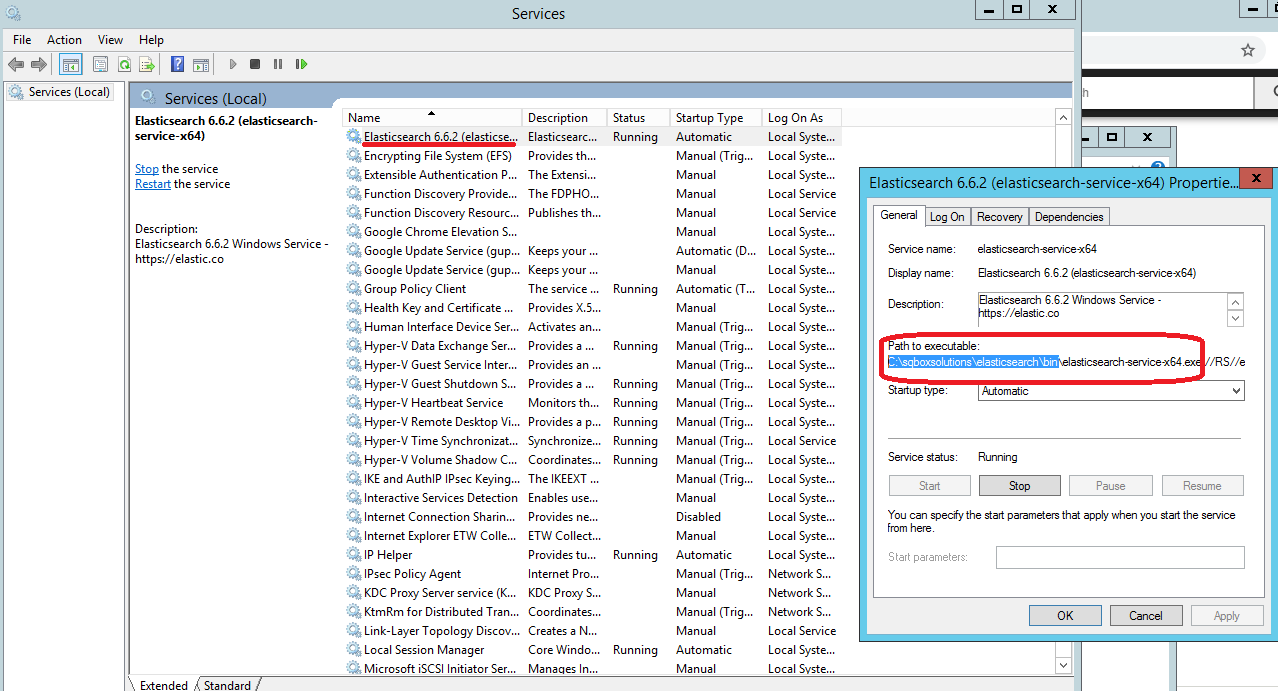Select the Human Interface Device Service row
Screen dimensions: 1278x691
click(x=593, y=326)
